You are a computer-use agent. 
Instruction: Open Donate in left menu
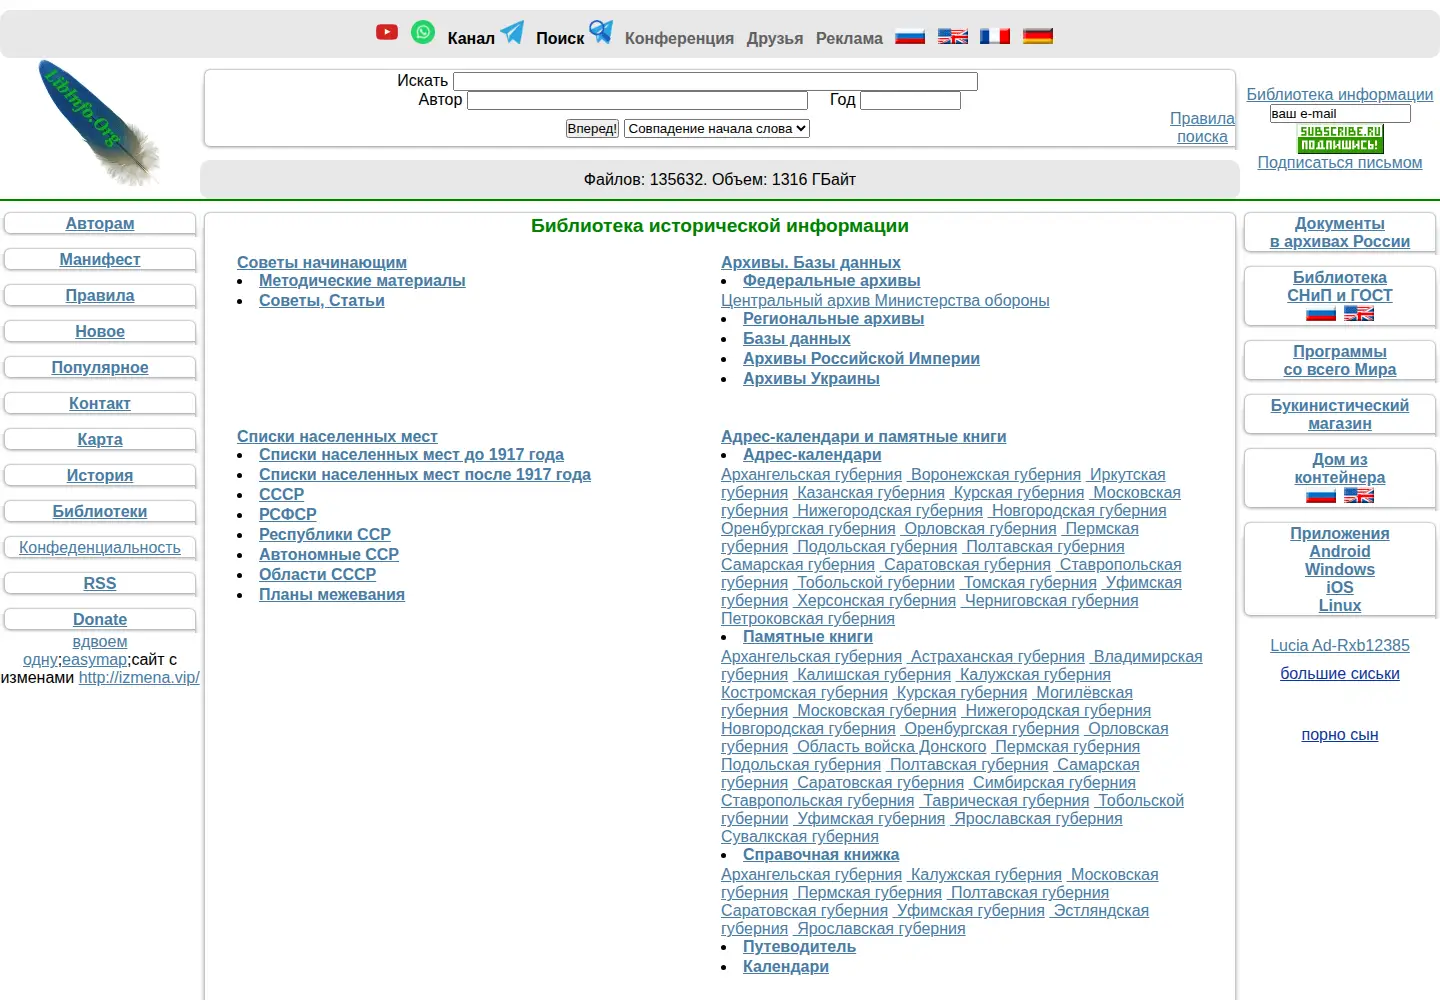(x=100, y=620)
